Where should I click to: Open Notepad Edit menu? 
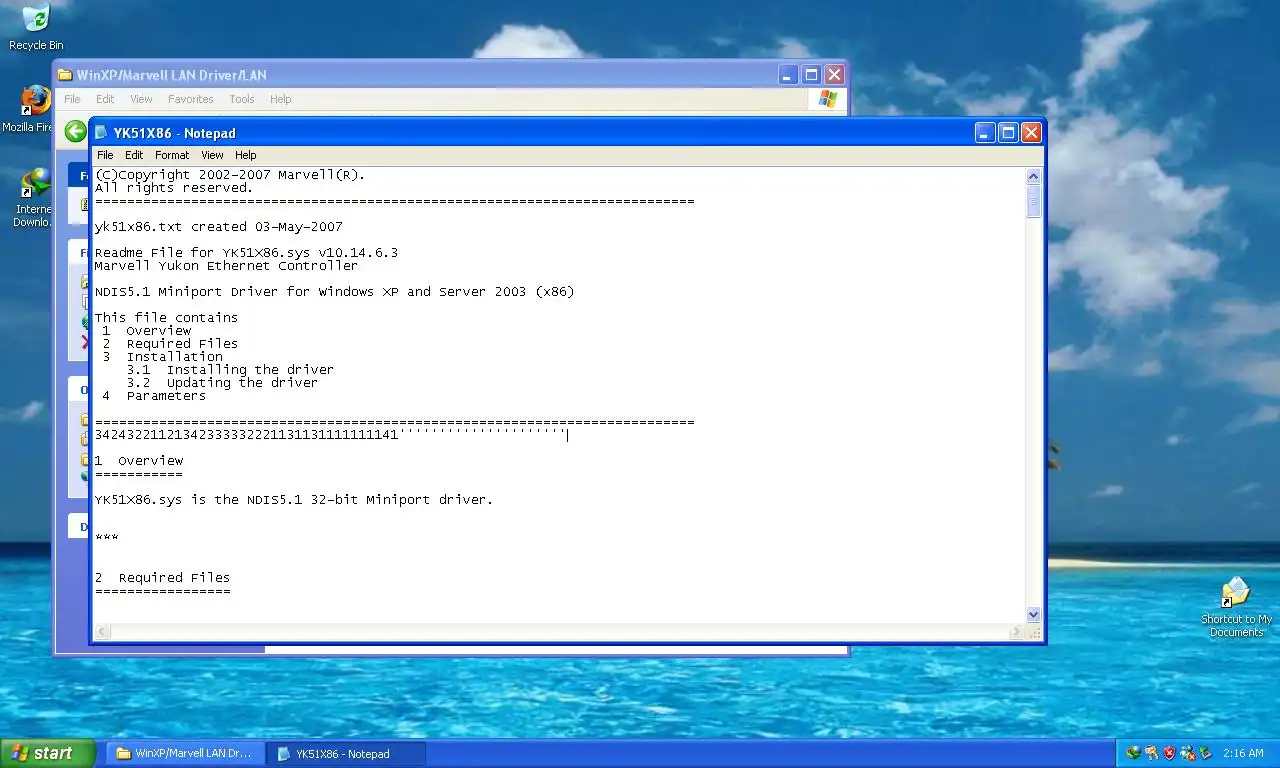[x=134, y=155]
